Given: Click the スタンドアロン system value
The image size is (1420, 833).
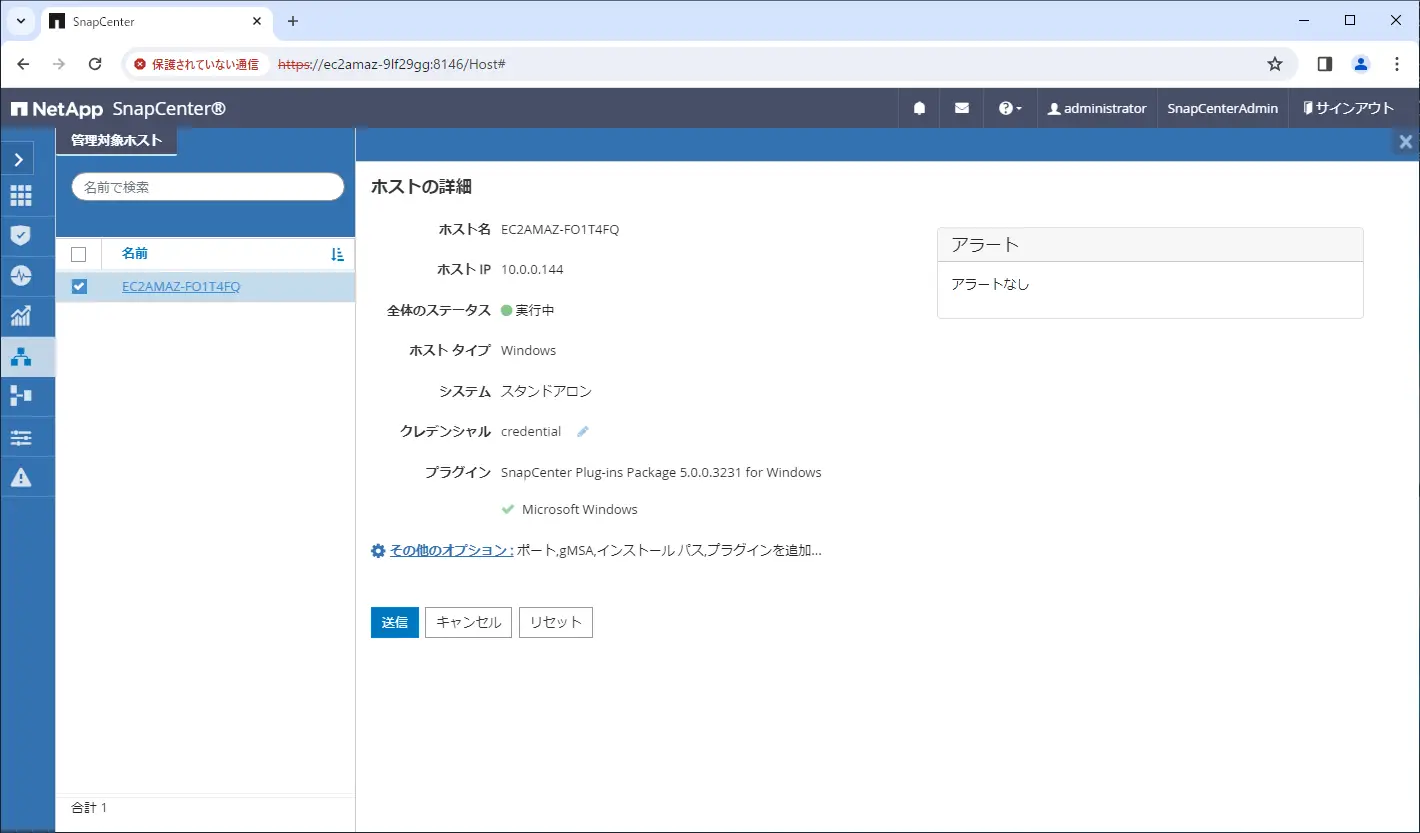Looking at the screenshot, I should tap(547, 391).
